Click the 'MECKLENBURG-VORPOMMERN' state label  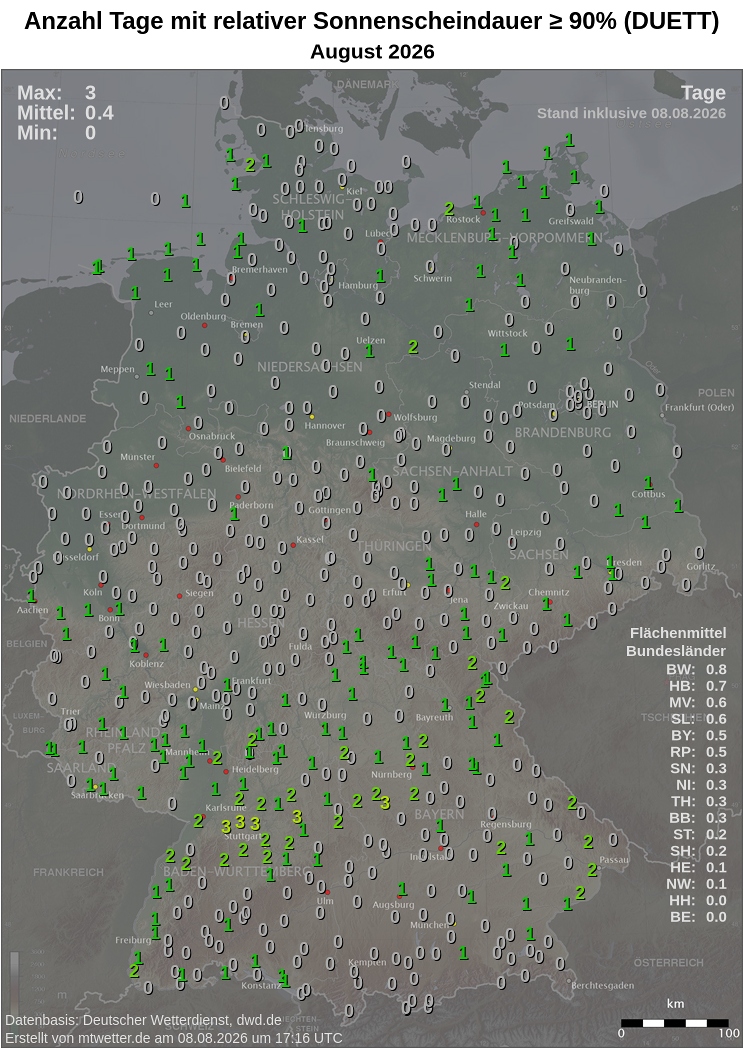[504, 238]
